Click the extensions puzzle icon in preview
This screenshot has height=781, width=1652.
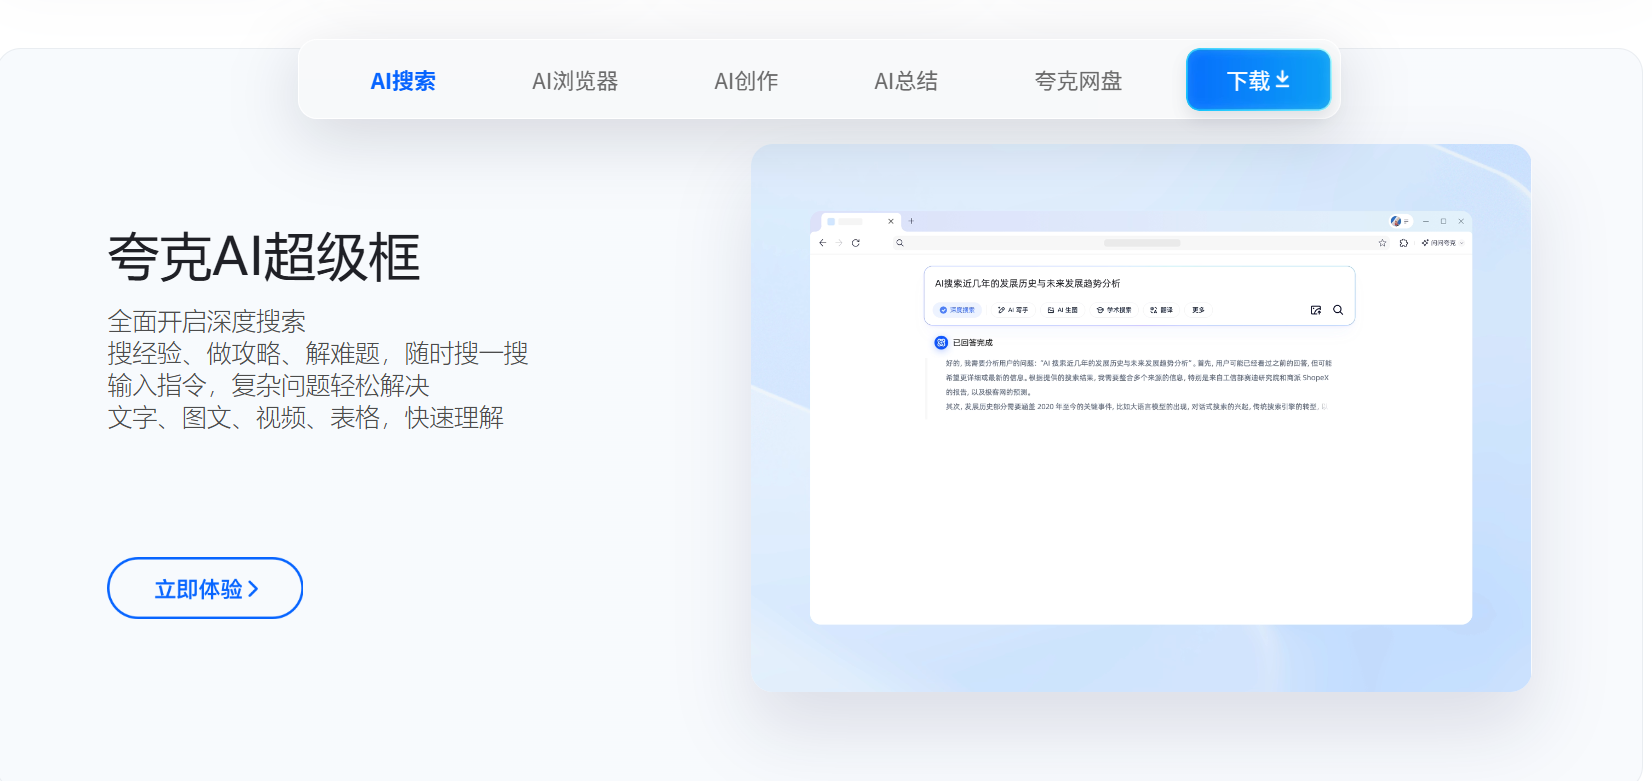click(1404, 243)
